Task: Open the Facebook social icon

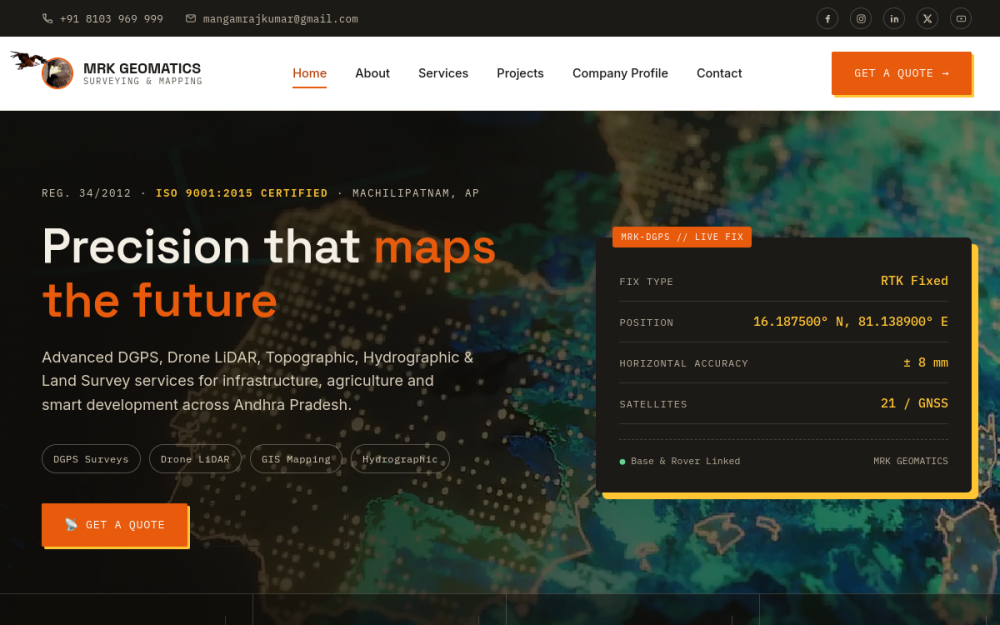Action: tap(827, 18)
